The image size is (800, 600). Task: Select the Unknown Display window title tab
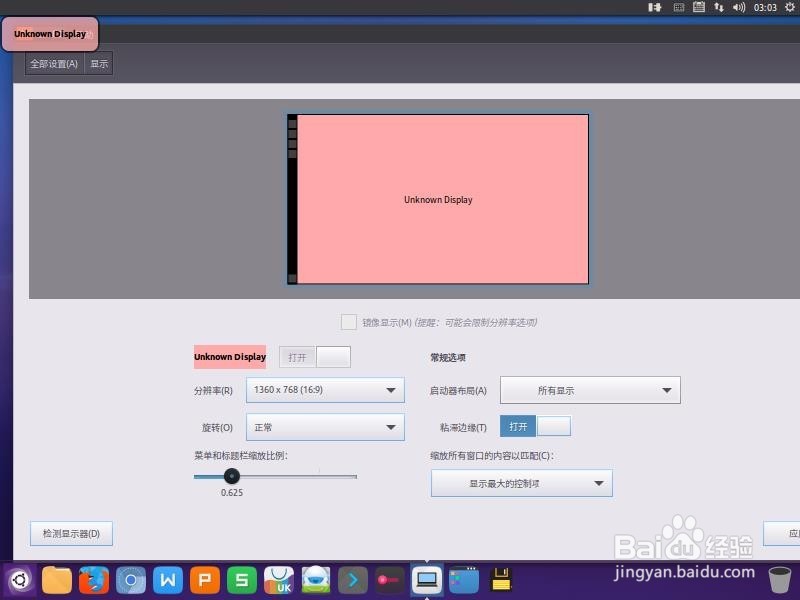point(48,33)
